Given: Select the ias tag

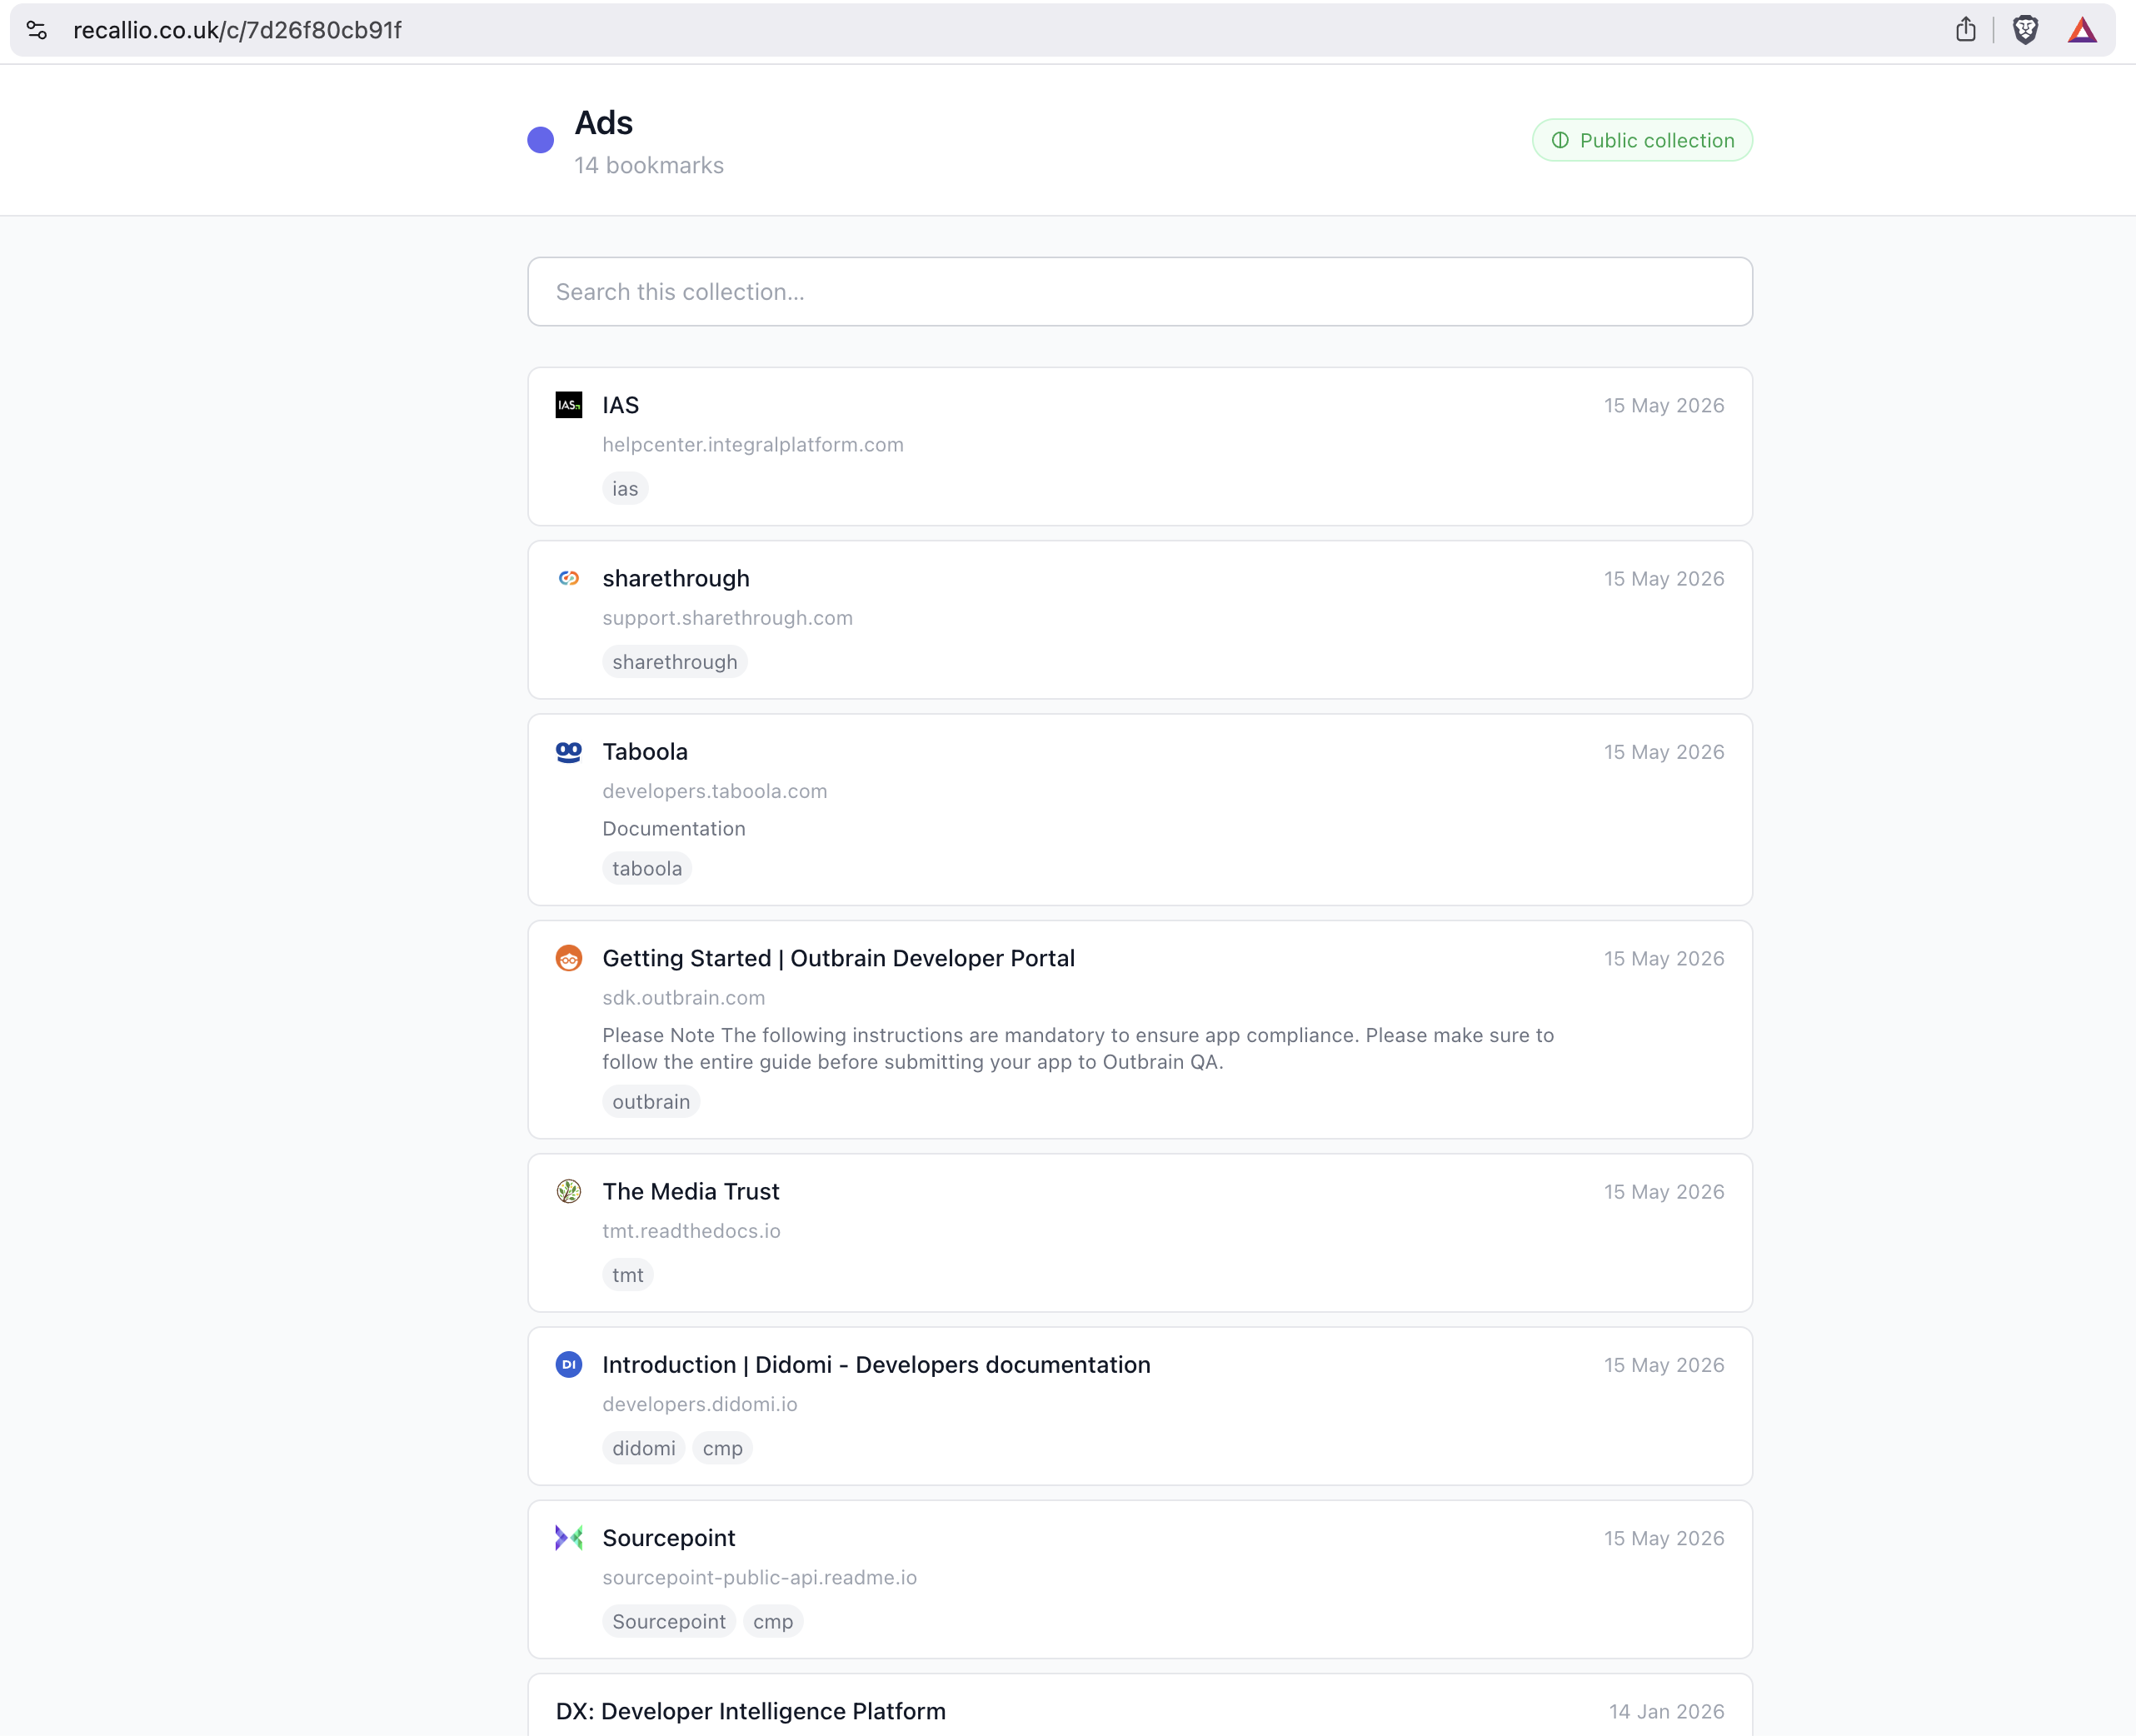Looking at the screenshot, I should point(625,489).
